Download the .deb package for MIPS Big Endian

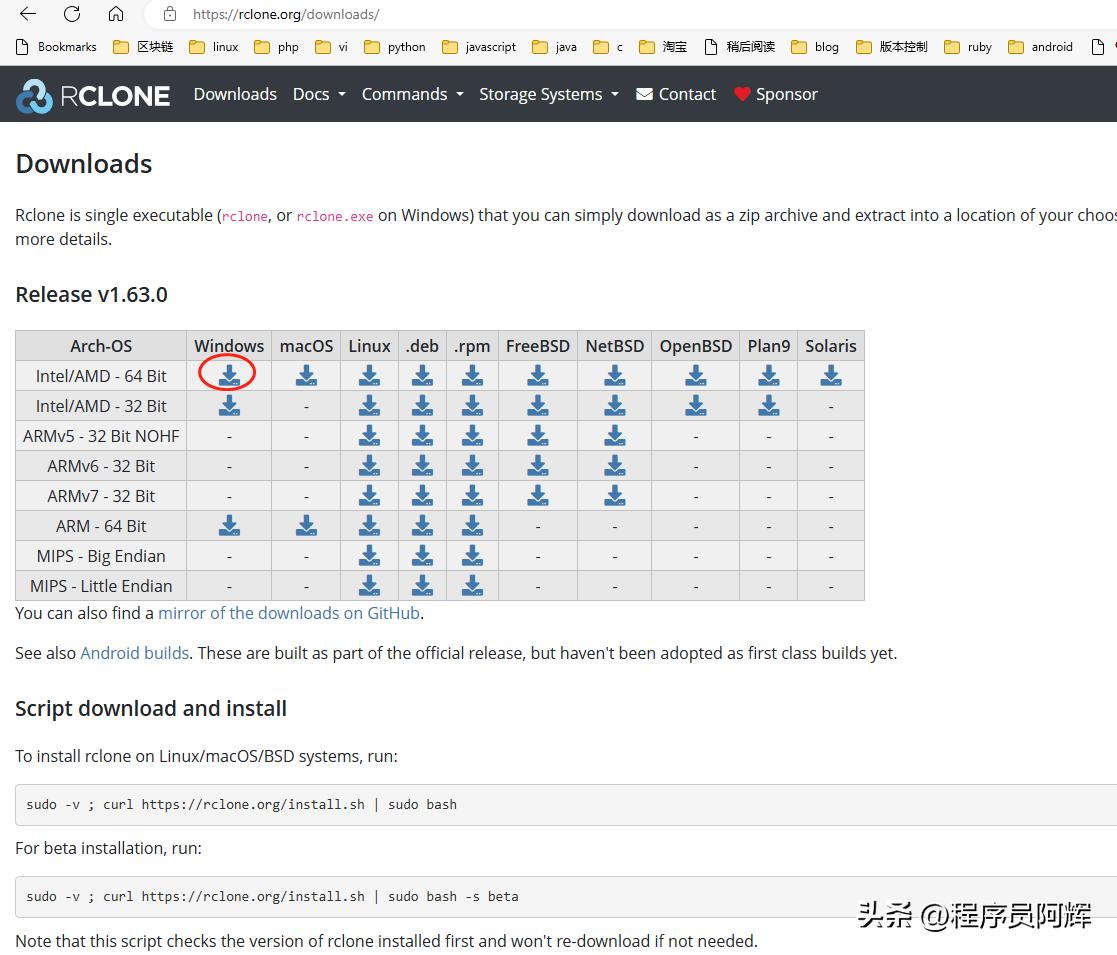421,555
